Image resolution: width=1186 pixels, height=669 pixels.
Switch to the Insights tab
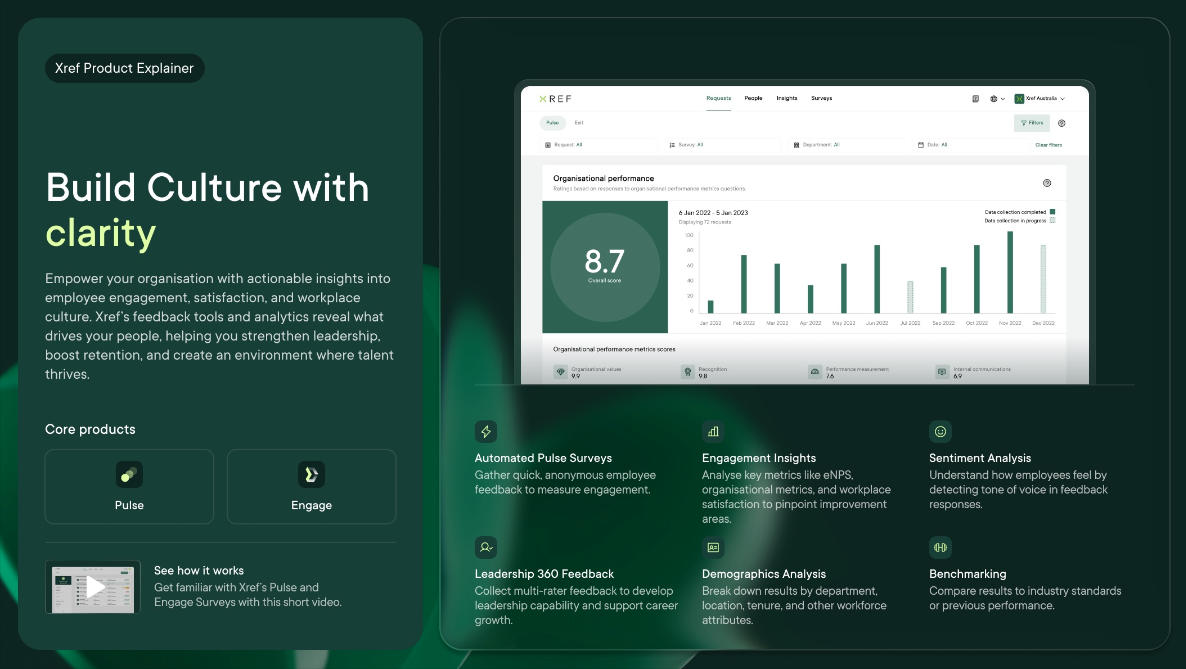tap(787, 98)
